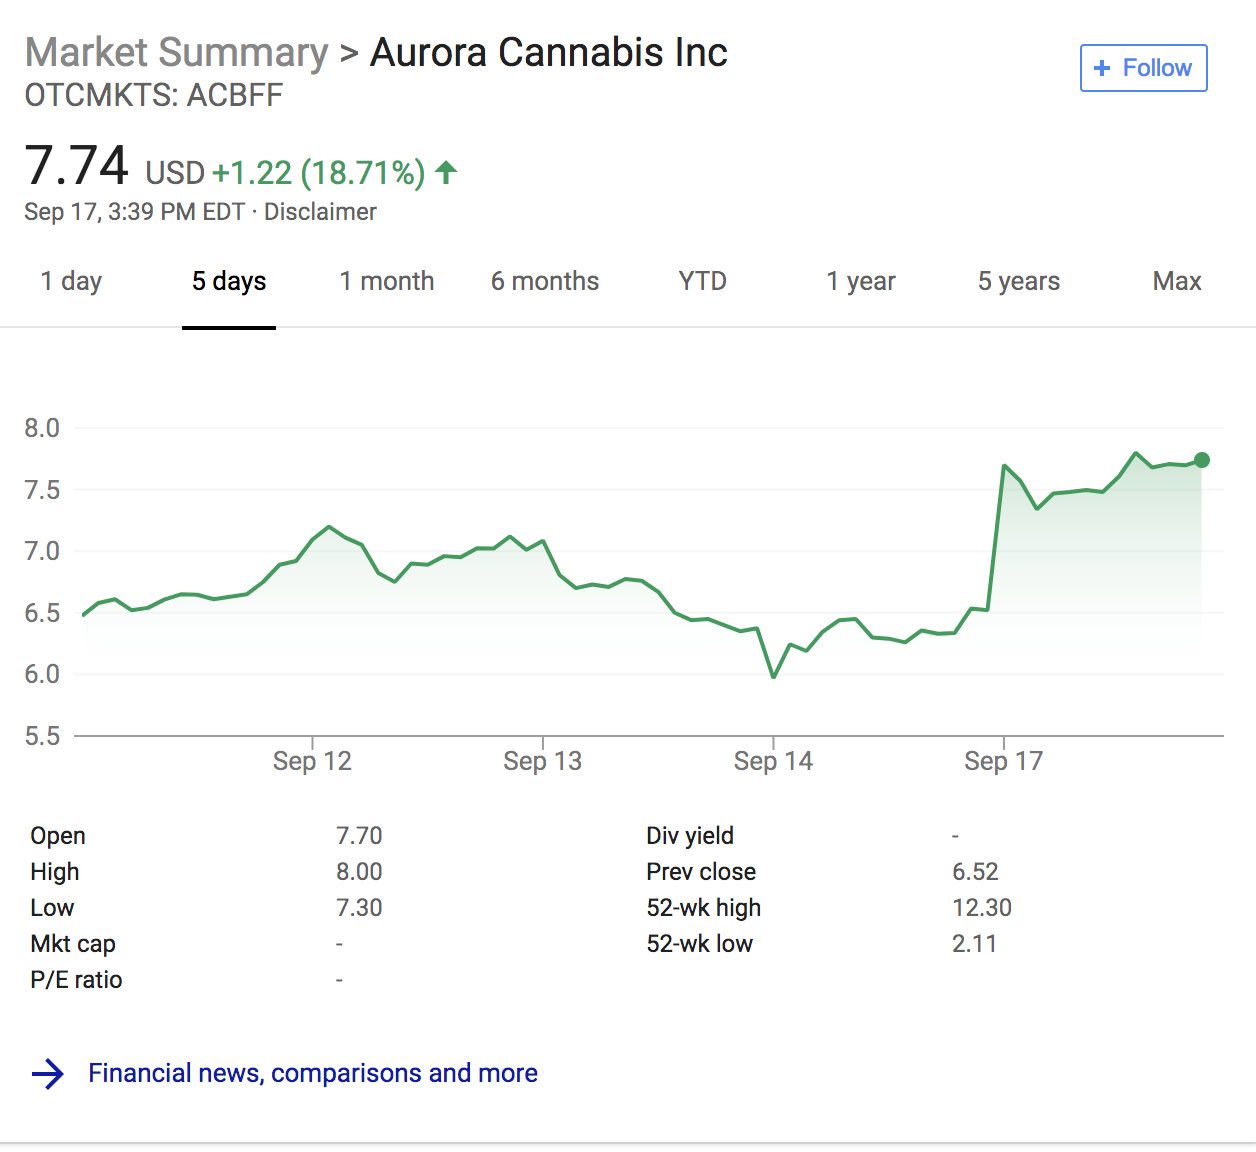Select the 1 day tab
This screenshot has width=1256, height=1152.
(71, 281)
